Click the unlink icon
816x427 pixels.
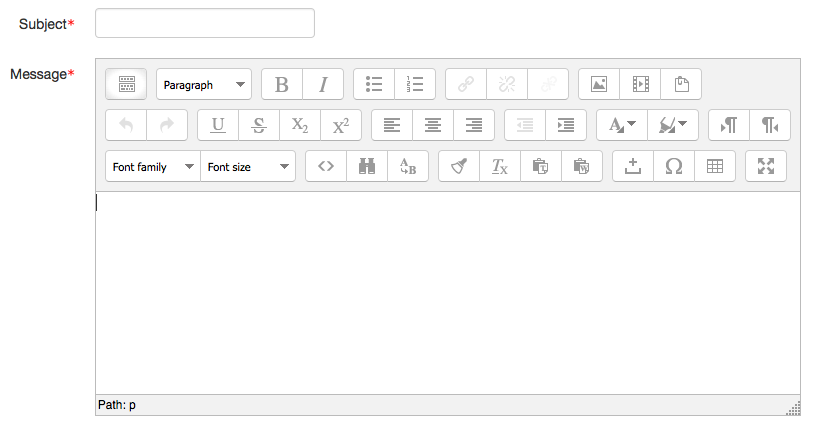coord(507,84)
